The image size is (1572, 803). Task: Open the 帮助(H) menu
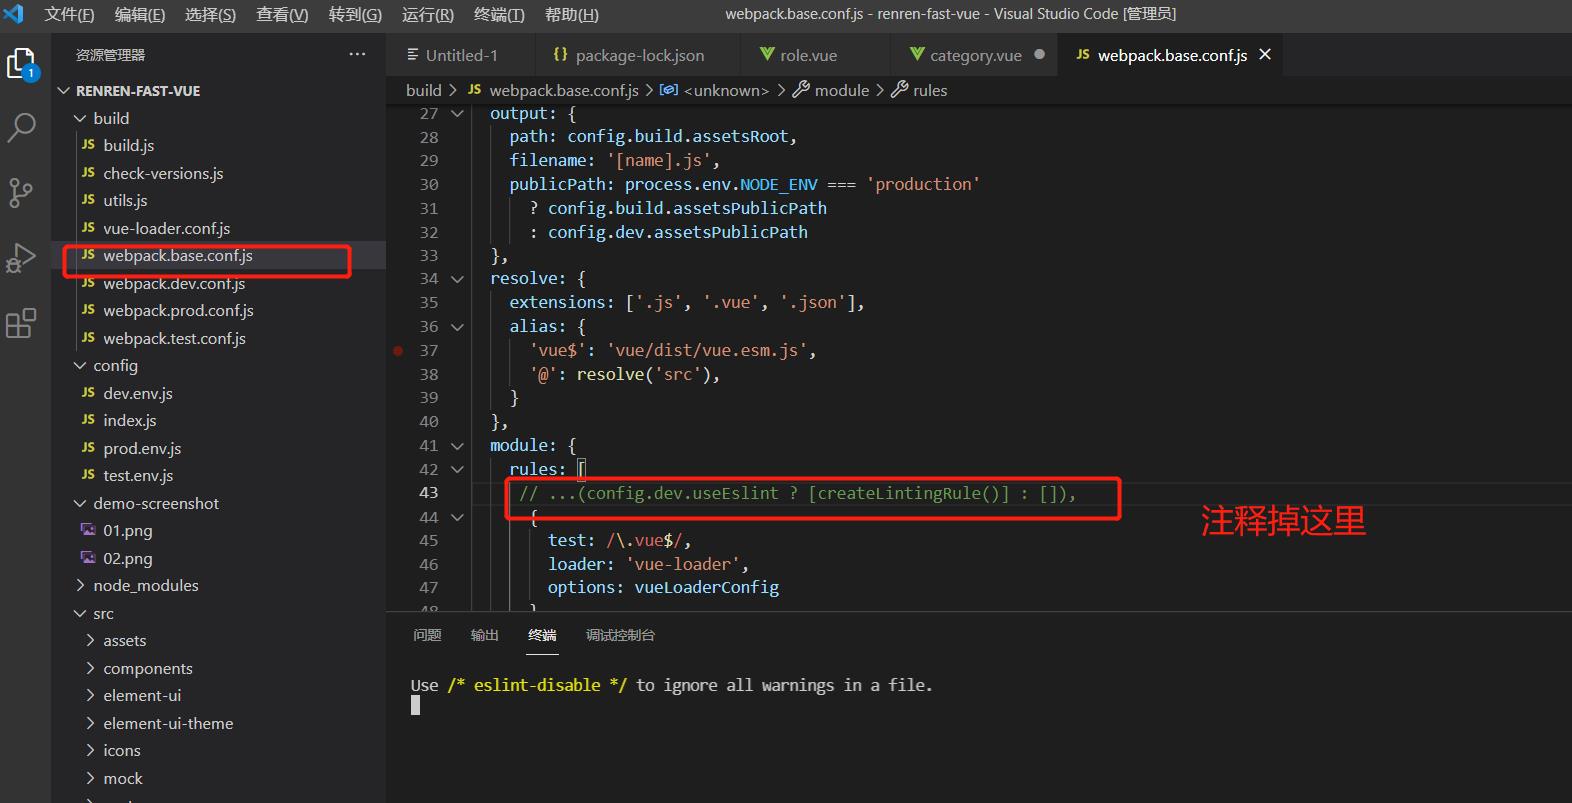(x=571, y=15)
